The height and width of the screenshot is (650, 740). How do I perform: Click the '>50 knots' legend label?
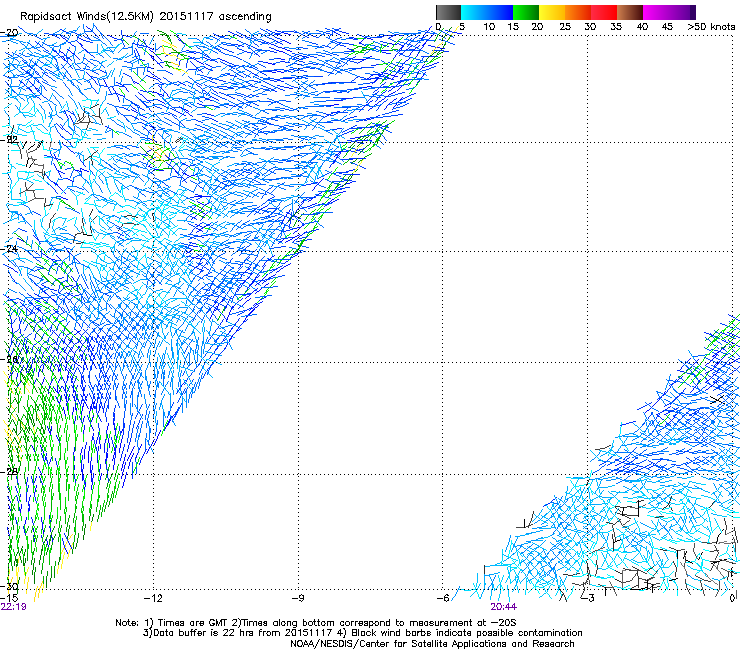[711, 27]
